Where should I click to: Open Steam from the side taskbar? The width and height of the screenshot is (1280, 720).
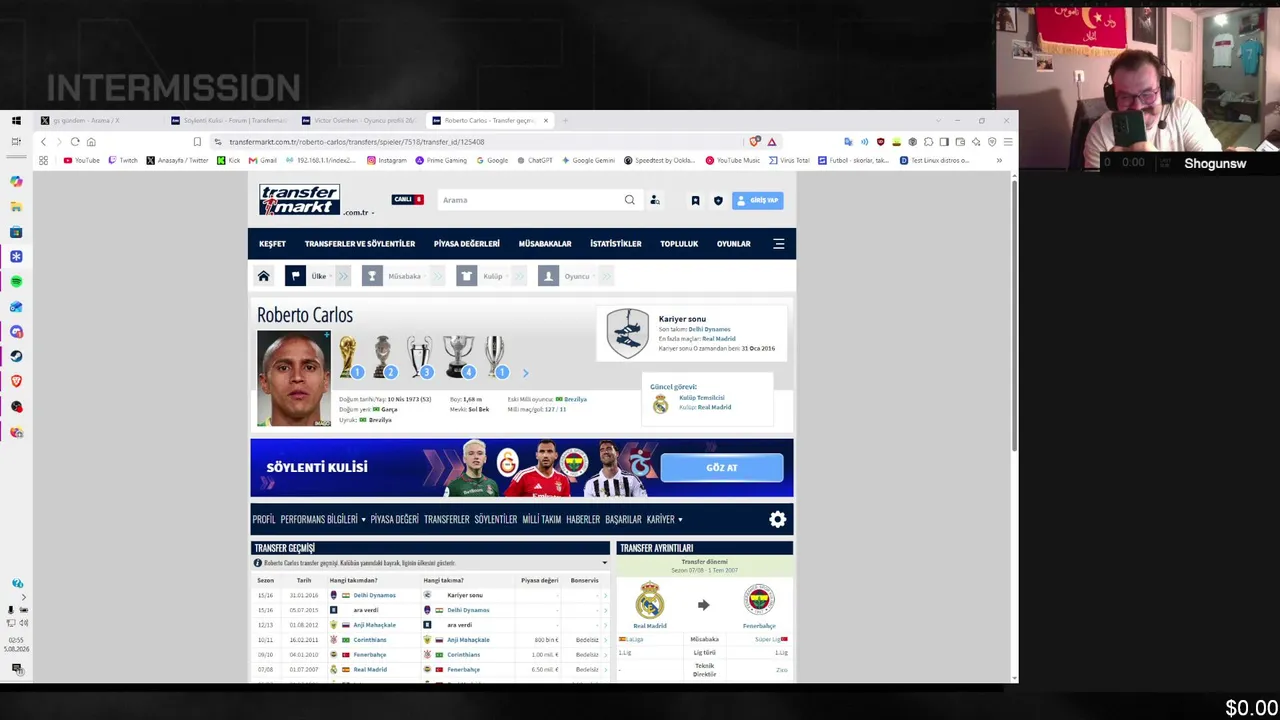(x=16, y=356)
